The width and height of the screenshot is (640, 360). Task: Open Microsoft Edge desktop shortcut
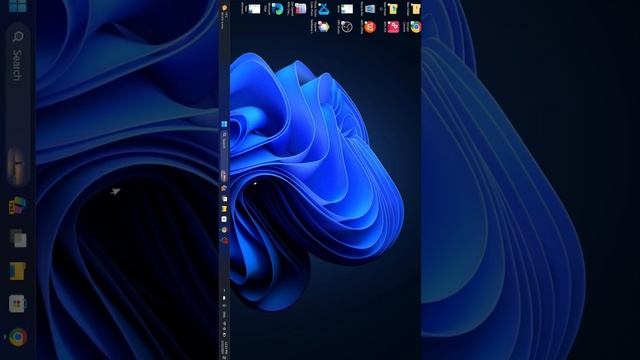coord(278,9)
